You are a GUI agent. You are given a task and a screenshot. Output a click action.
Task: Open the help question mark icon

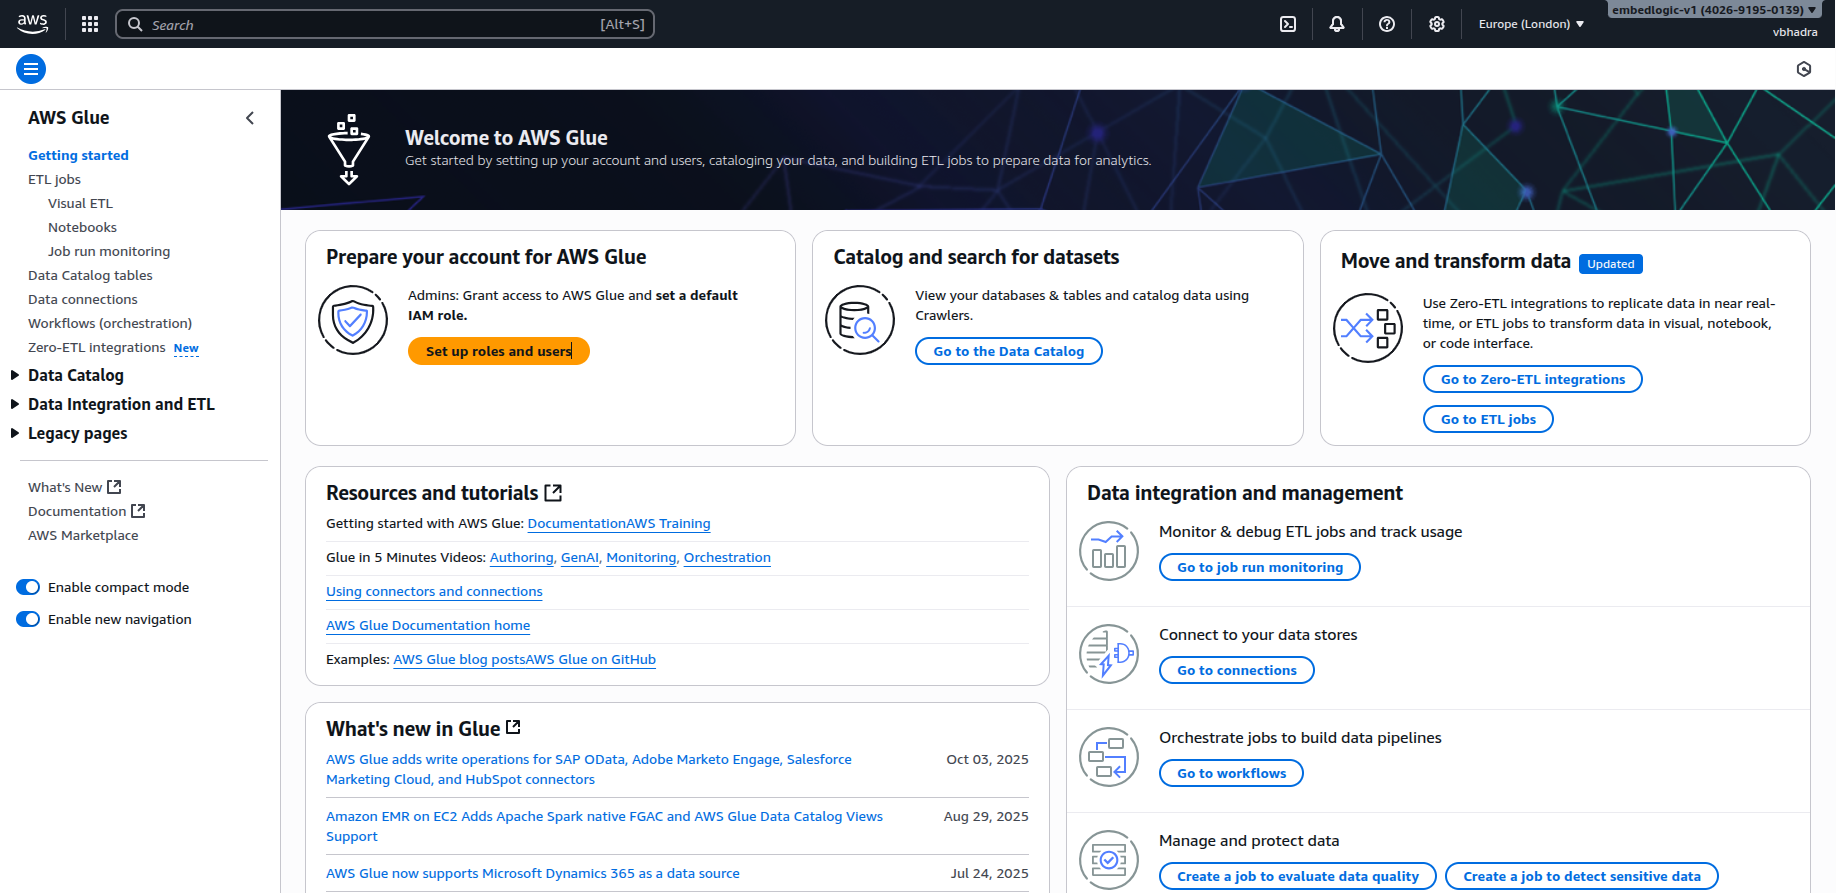[x=1387, y=24]
